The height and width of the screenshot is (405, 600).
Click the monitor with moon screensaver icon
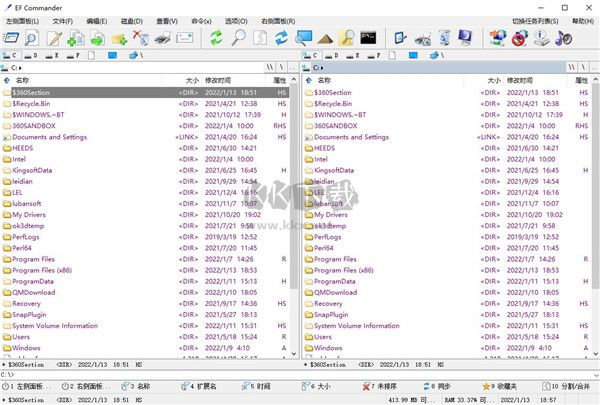[x=466, y=38]
